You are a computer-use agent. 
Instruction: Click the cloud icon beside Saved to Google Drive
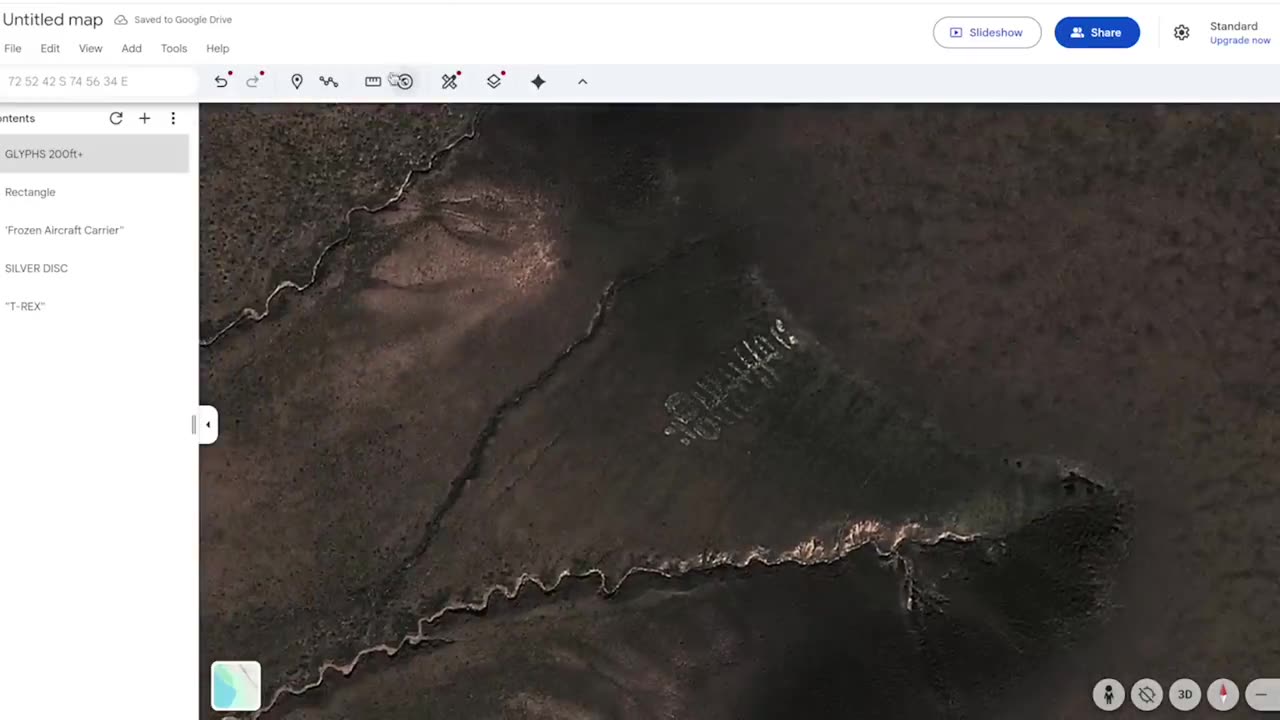(121, 20)
